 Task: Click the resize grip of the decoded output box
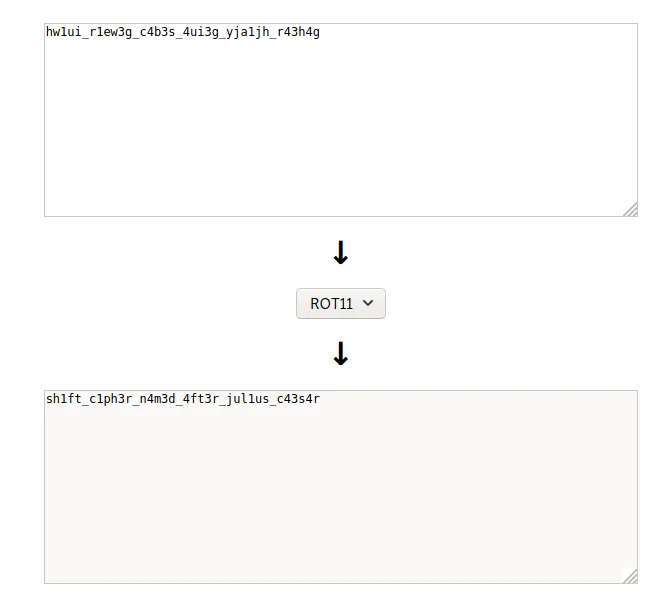pos(630,576)
